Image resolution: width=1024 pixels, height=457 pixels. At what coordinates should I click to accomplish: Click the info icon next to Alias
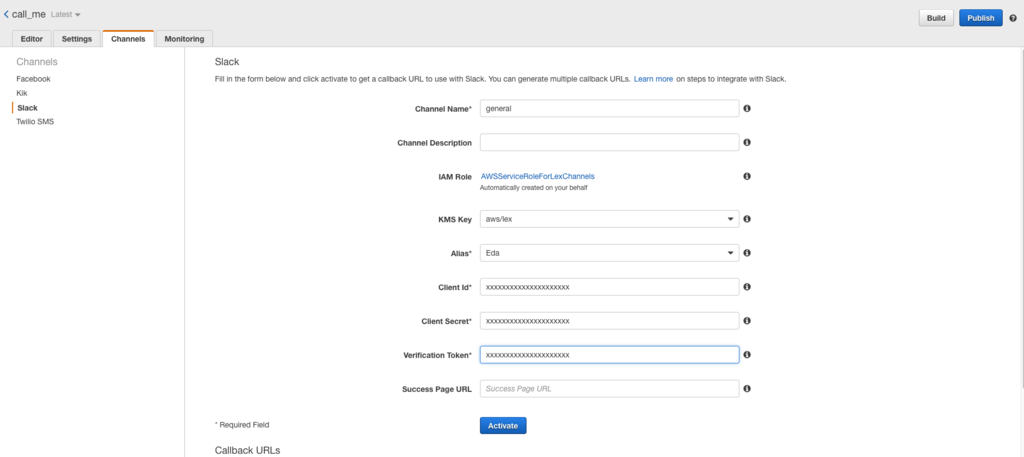click(746, 253)
